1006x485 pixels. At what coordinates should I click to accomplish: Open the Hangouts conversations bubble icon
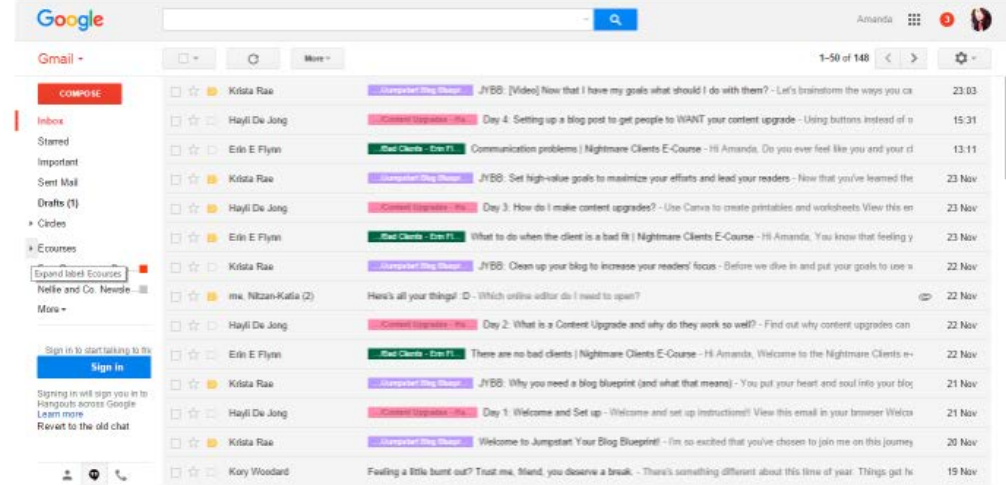(94, 475)
